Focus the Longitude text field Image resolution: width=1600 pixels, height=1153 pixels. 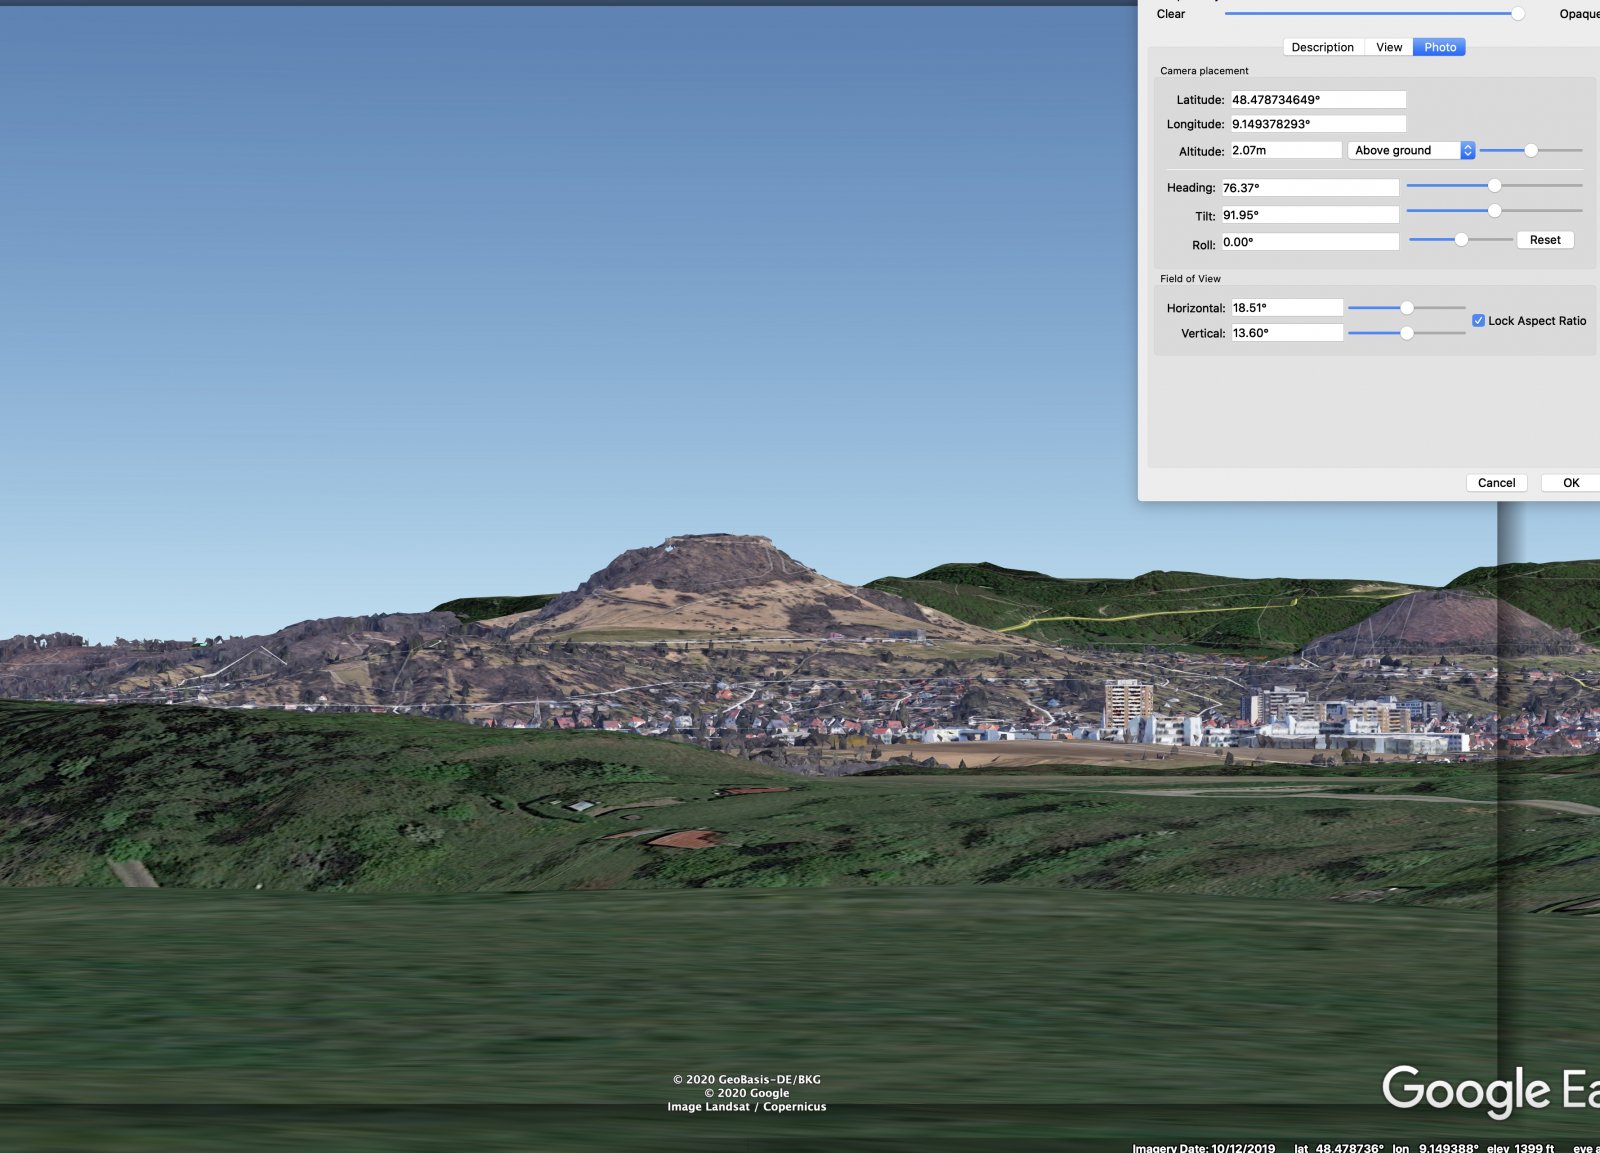pyautogui.click(x=1317, y=124)
